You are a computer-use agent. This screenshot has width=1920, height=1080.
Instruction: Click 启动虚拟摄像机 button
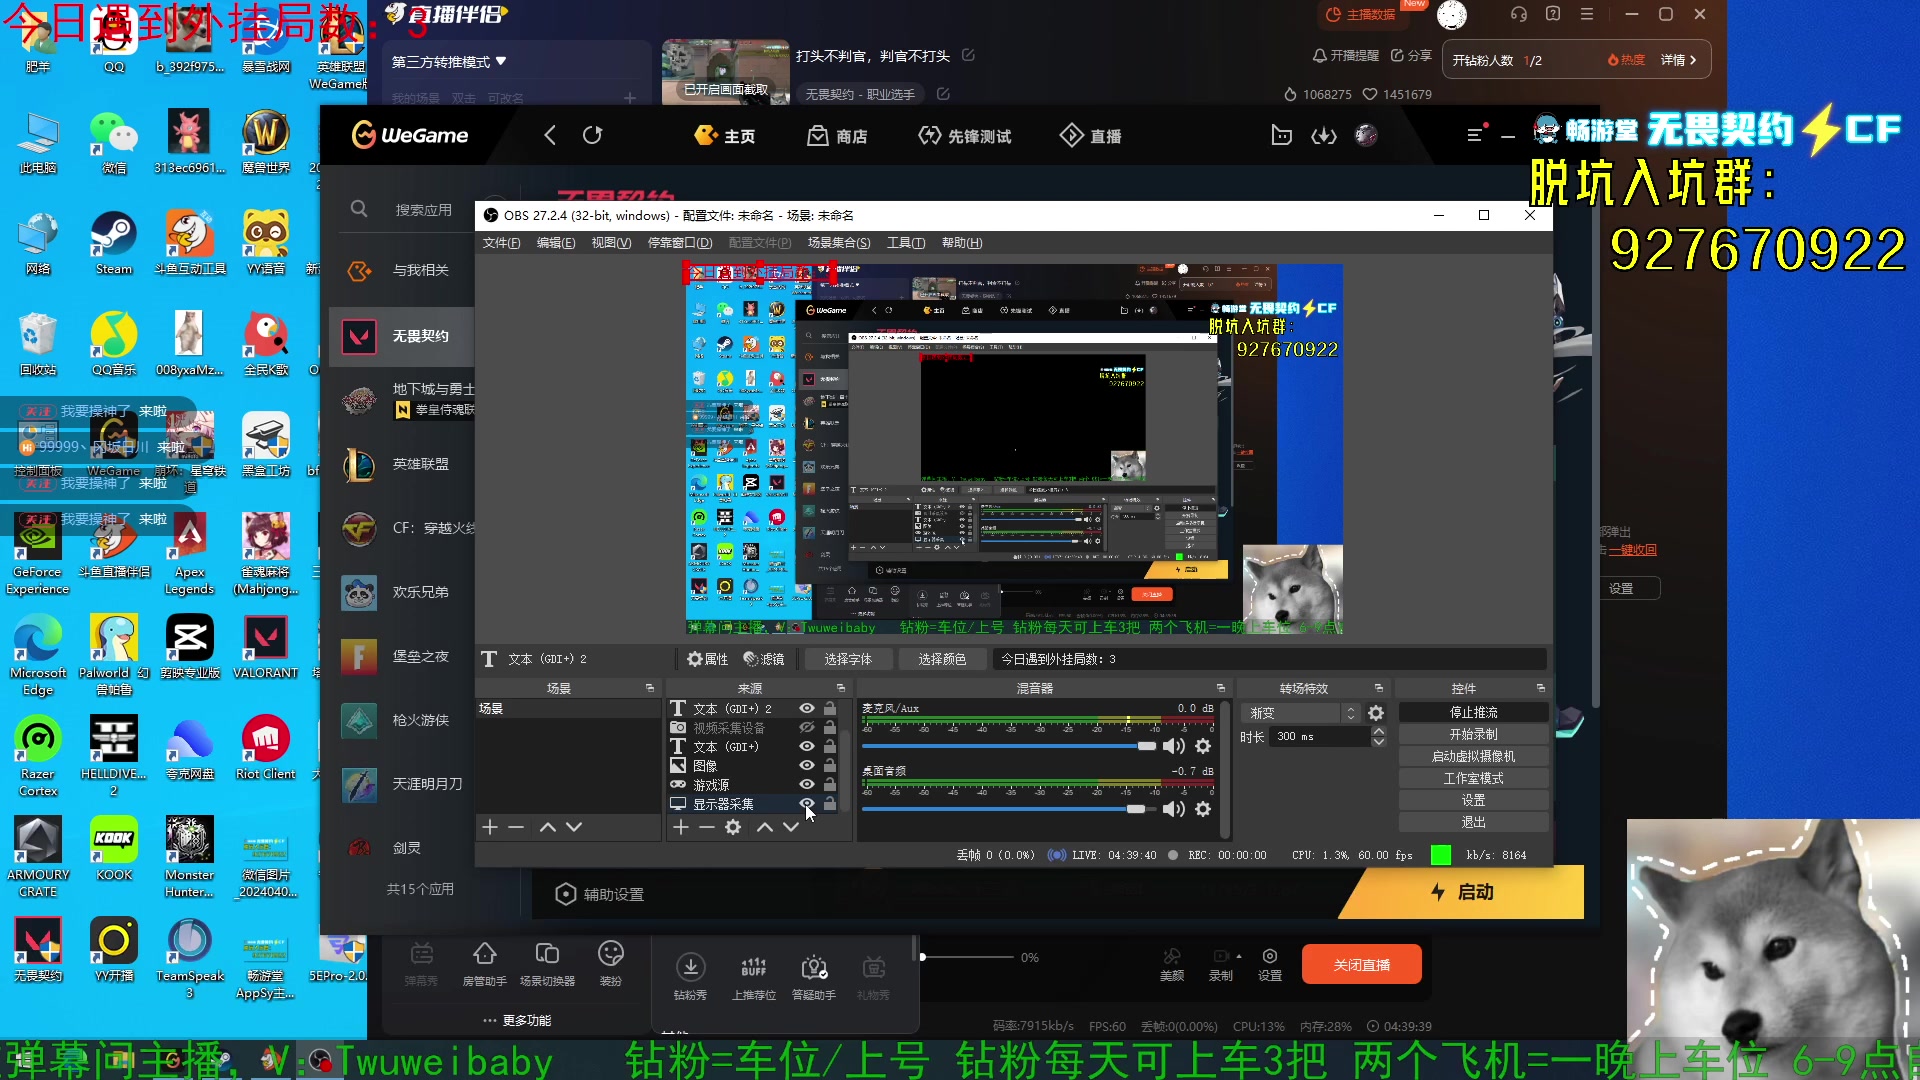[1473, 756]
